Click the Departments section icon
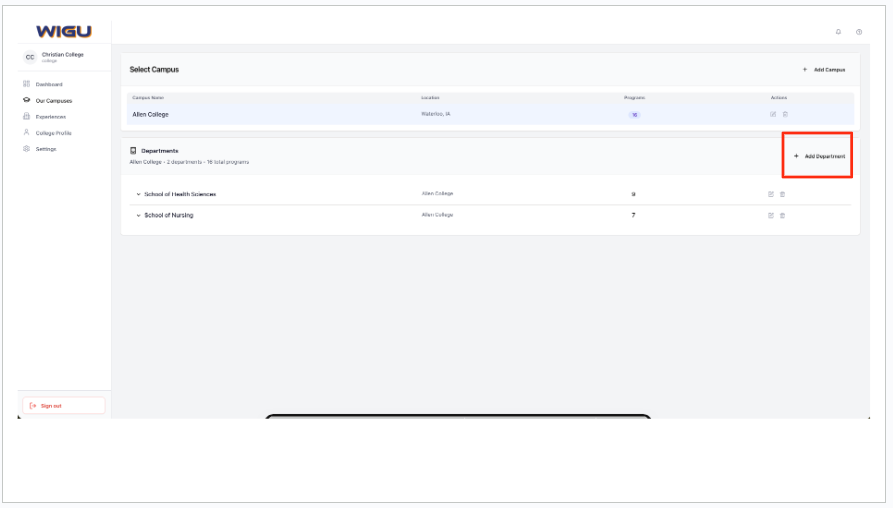 click(134, 151)
